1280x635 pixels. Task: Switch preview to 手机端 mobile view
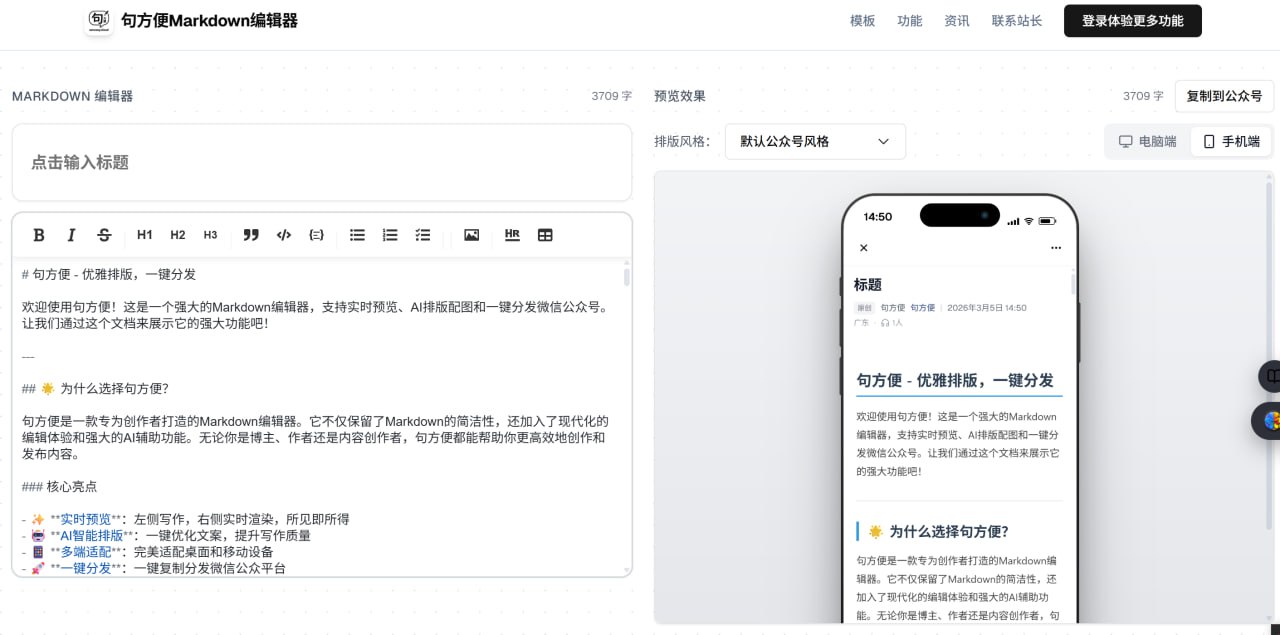[1231, 142]
